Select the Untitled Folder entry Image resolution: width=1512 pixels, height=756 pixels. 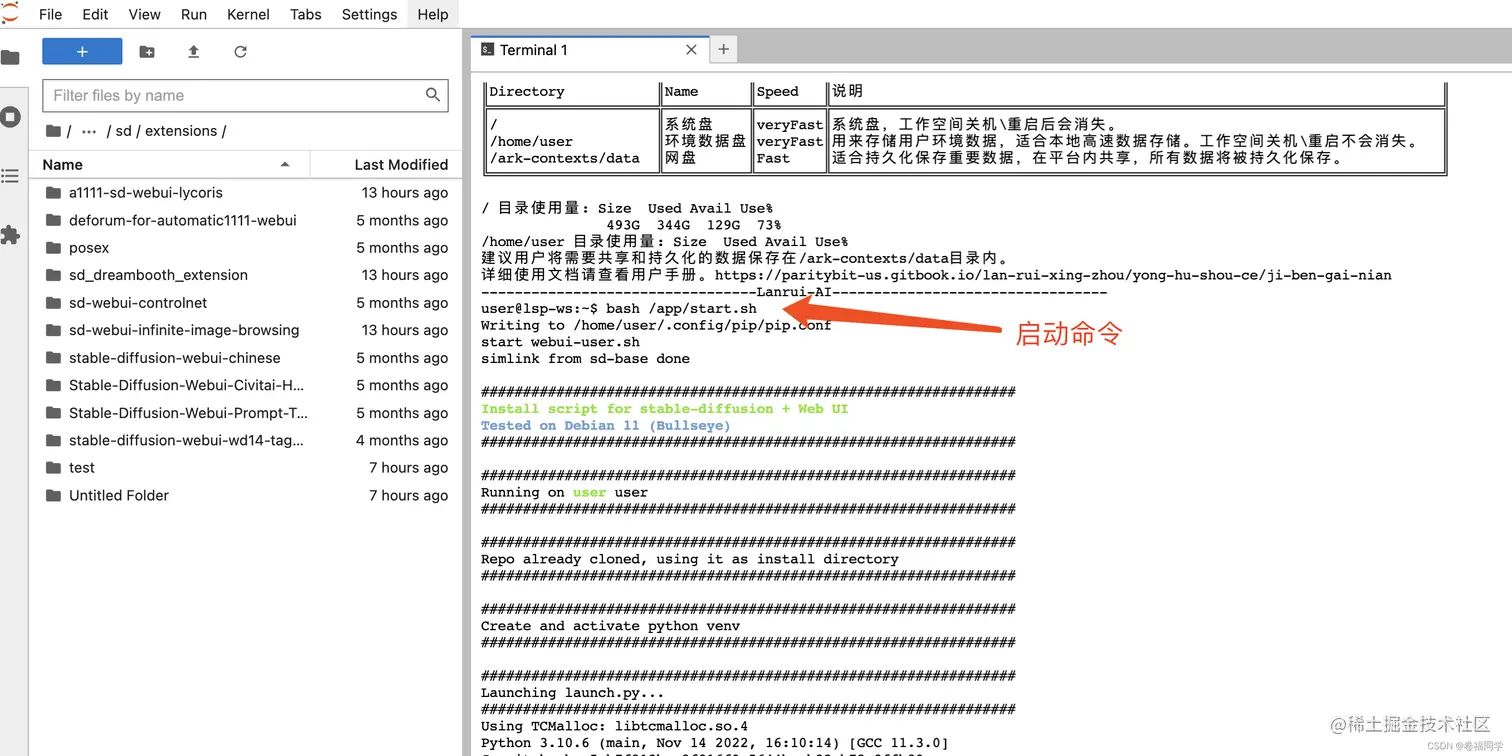(119, 496)
